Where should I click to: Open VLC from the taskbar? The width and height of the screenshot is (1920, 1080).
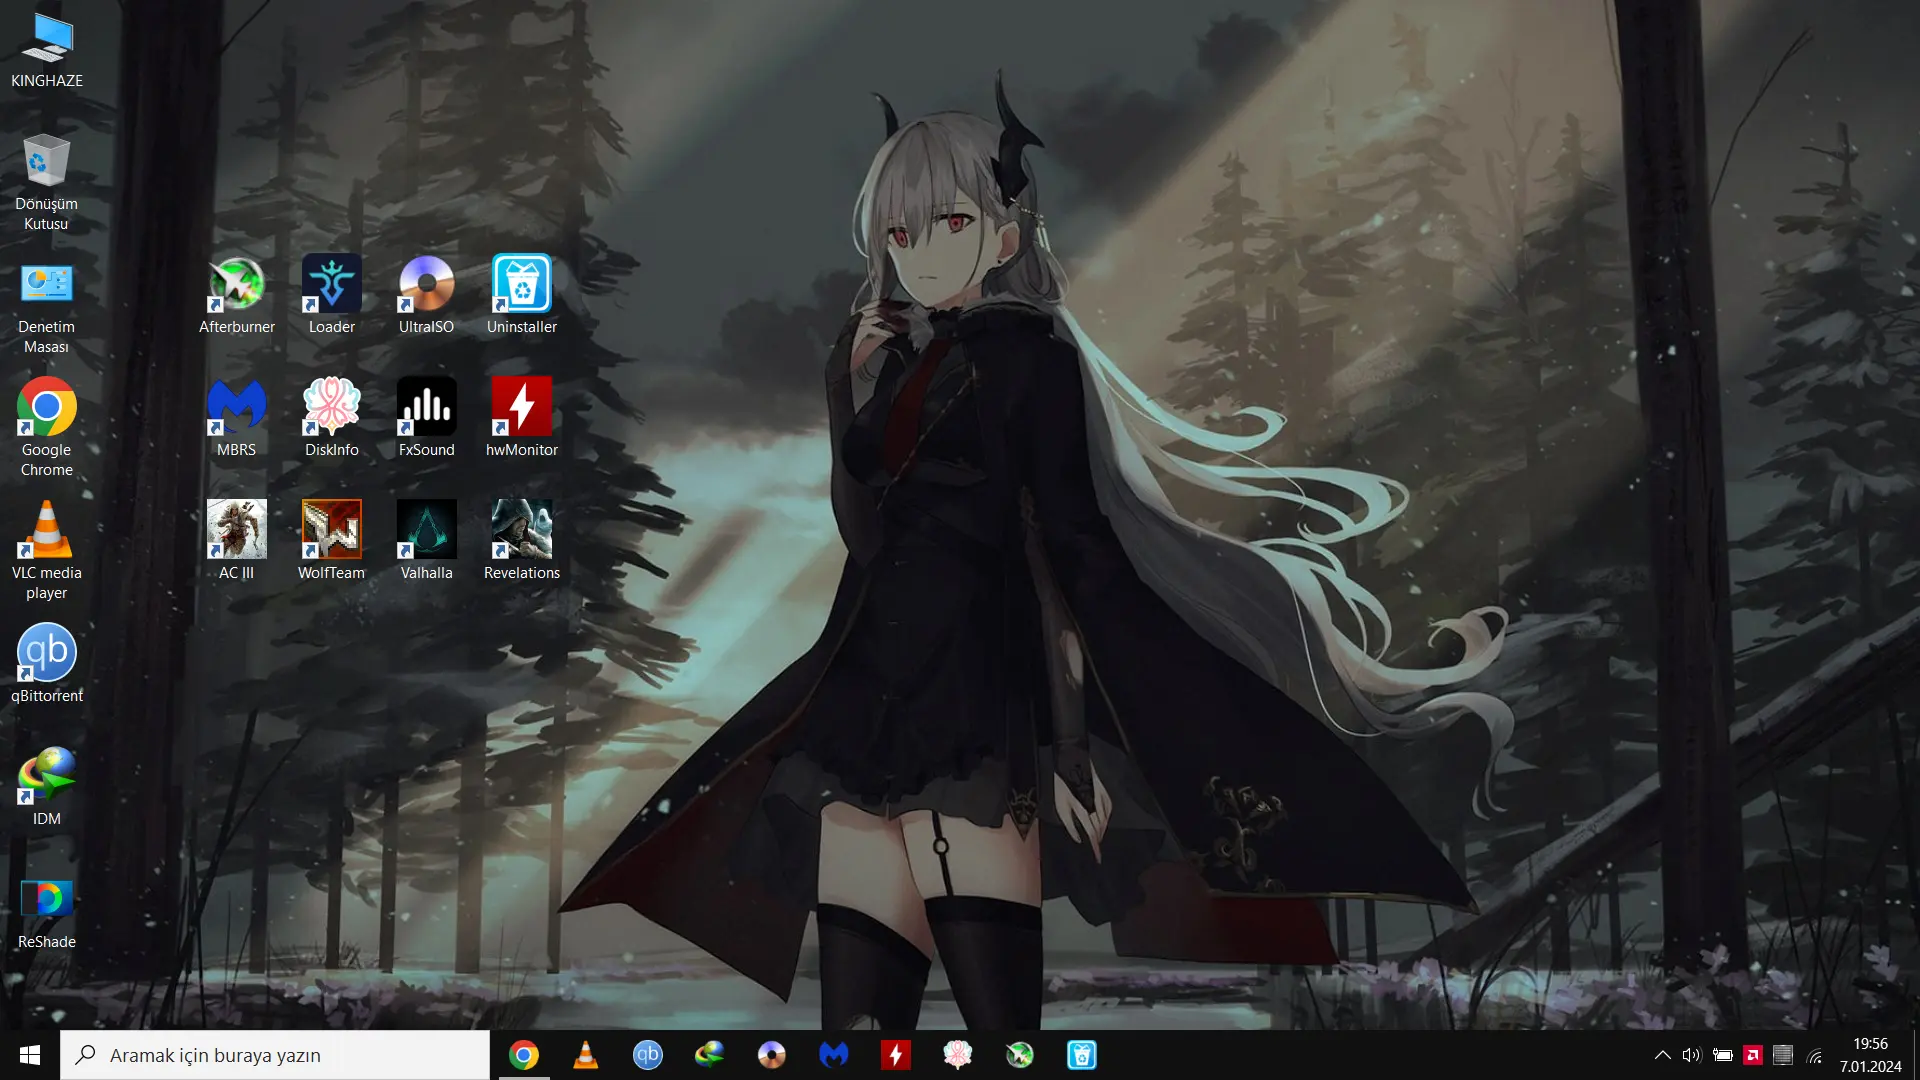point(586,1055)
